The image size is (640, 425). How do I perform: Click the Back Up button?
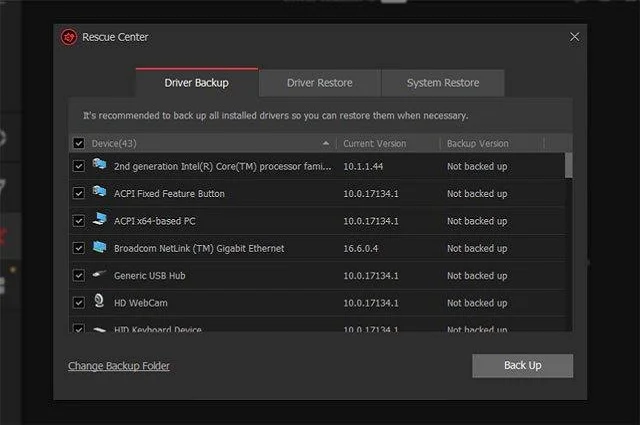pyautogui.click(x=522, y=365)
